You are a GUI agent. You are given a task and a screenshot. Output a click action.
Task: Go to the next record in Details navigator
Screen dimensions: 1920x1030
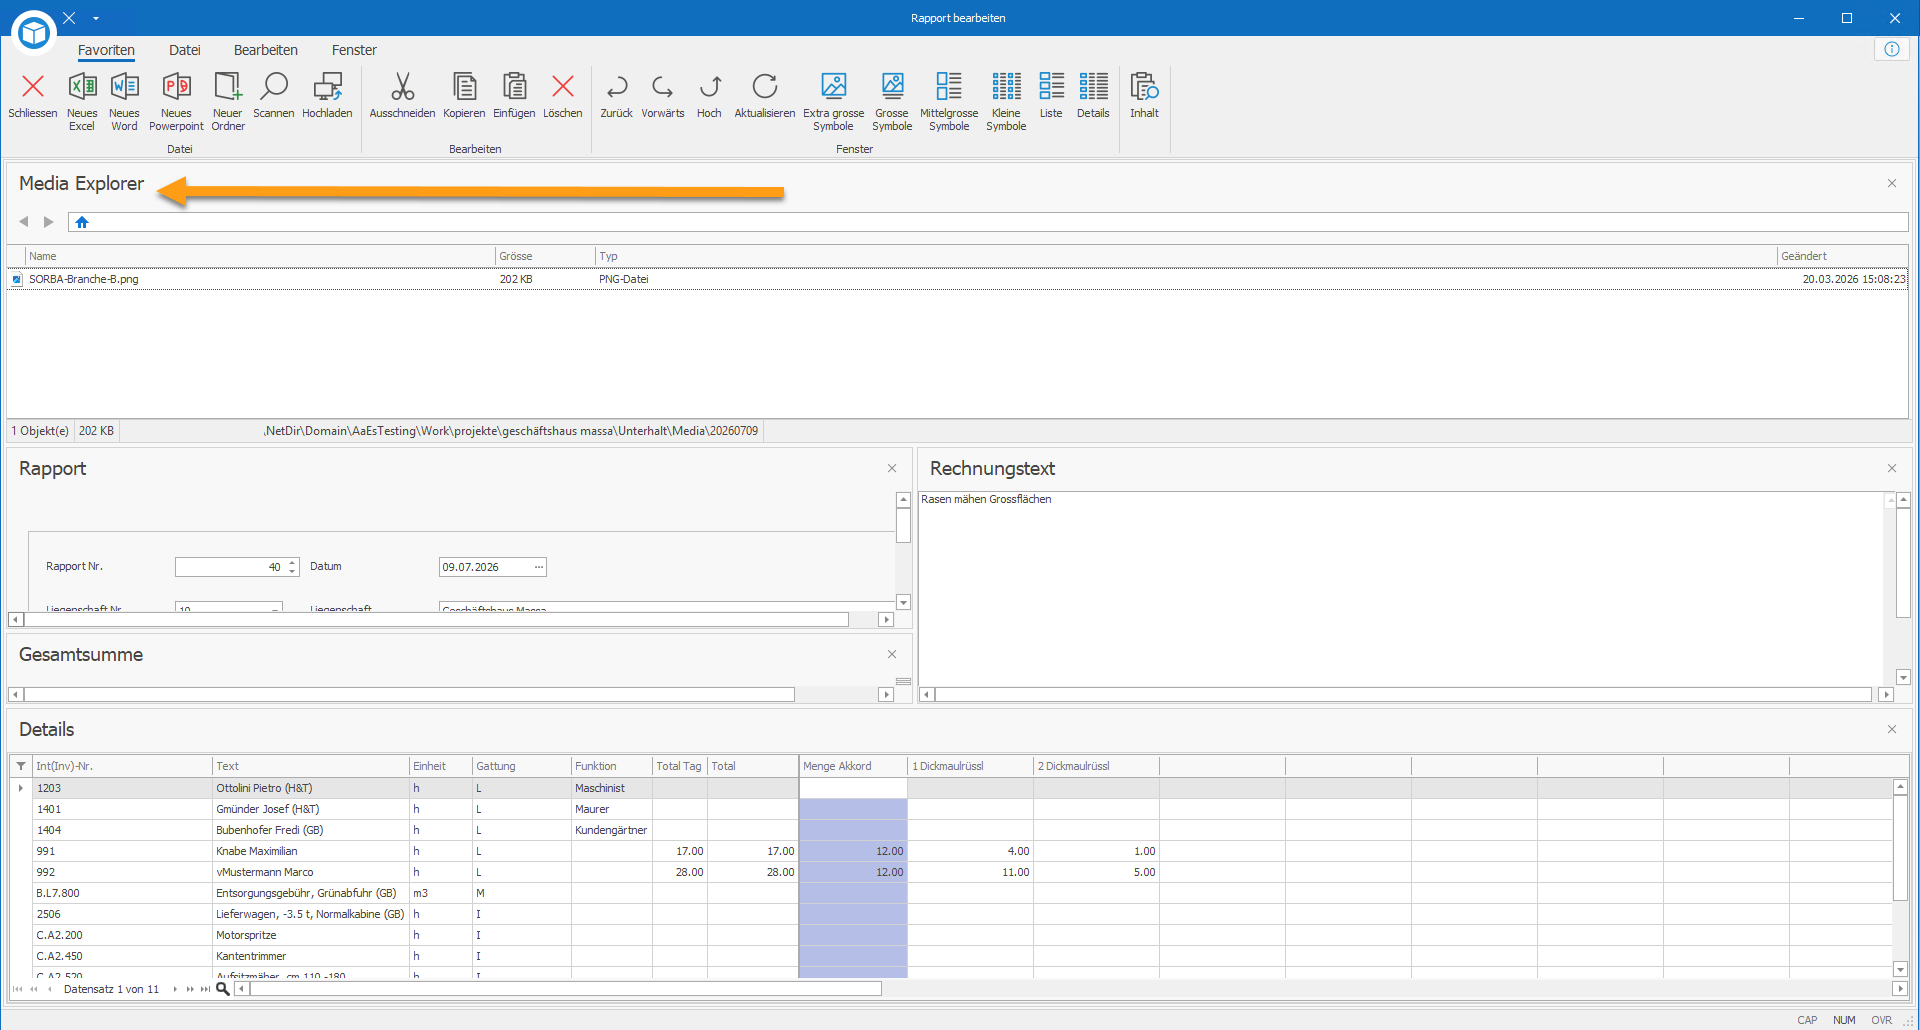[x=175, y=989]
